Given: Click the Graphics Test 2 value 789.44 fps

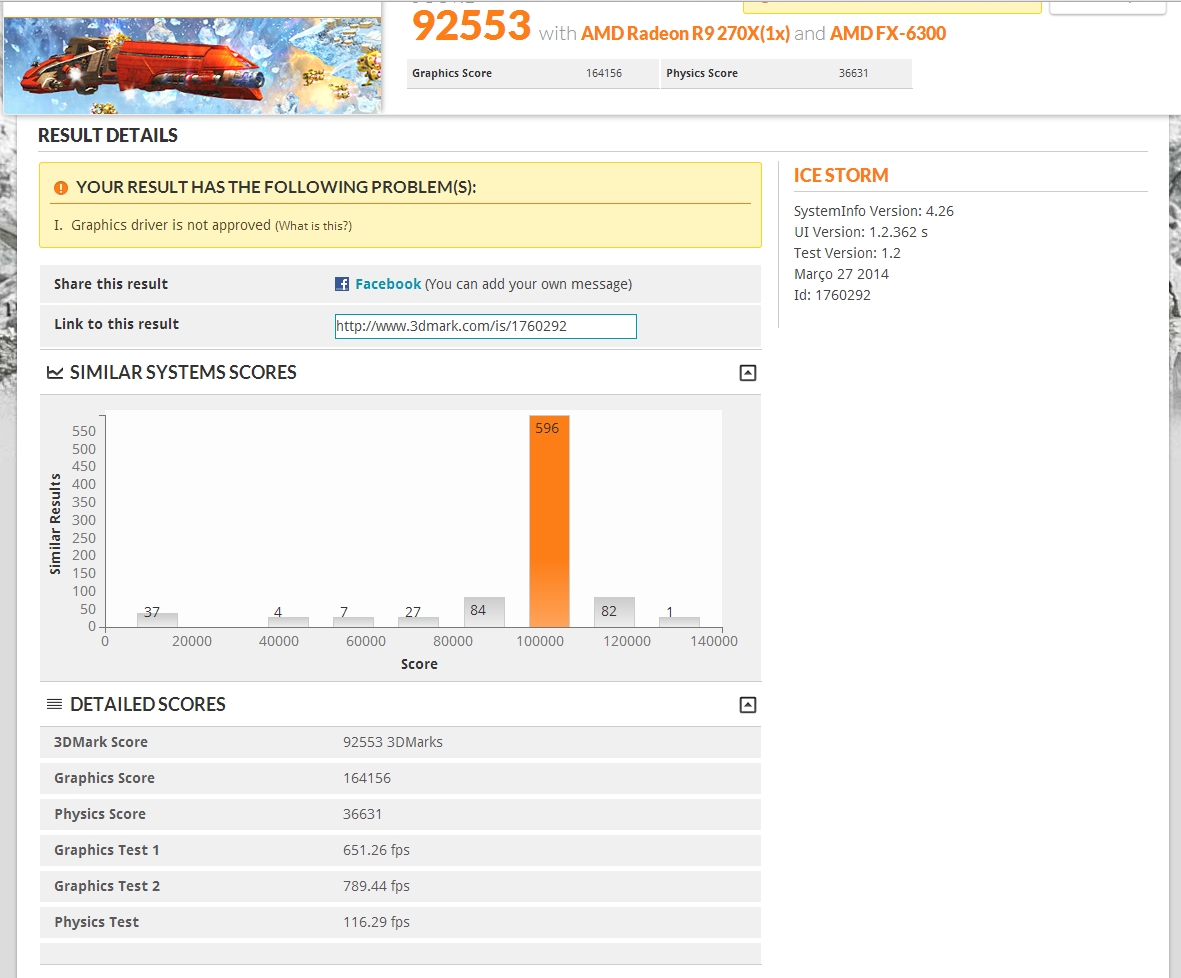Looking at the screenshot, I should pyautogui.click(x=377, y=886).
